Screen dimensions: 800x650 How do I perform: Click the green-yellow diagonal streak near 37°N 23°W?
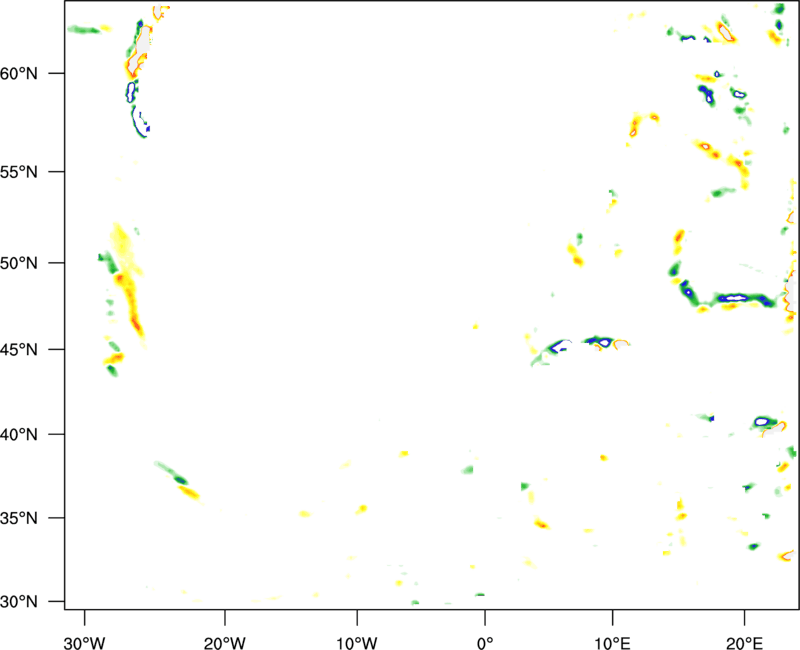pyautogui.click(x=179, y=481)
